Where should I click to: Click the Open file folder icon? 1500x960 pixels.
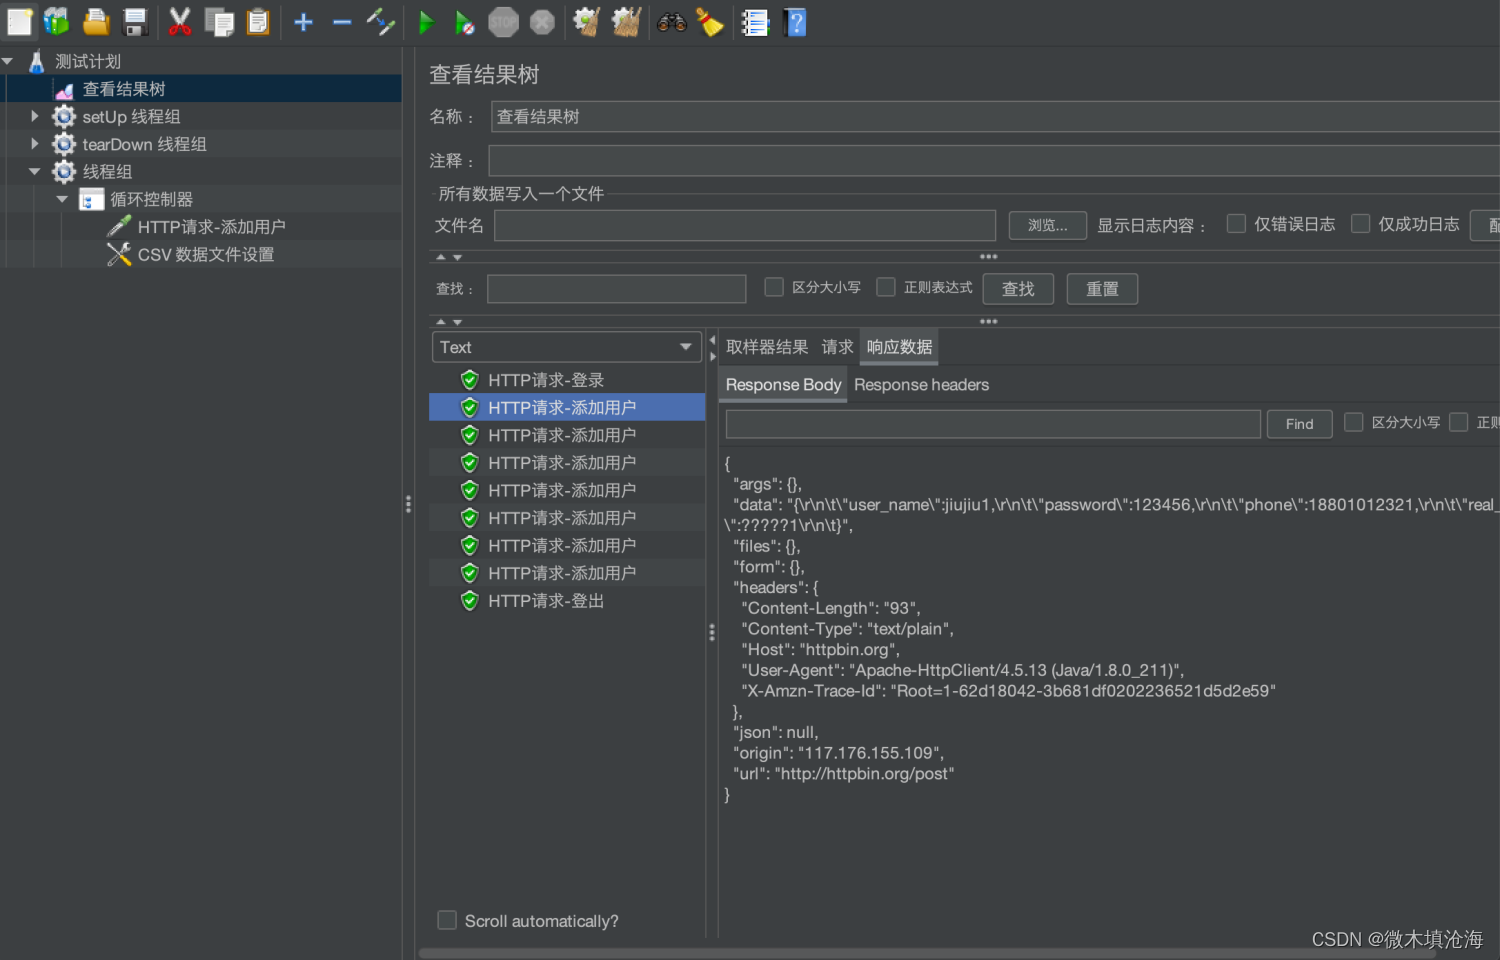coord(96,22)
